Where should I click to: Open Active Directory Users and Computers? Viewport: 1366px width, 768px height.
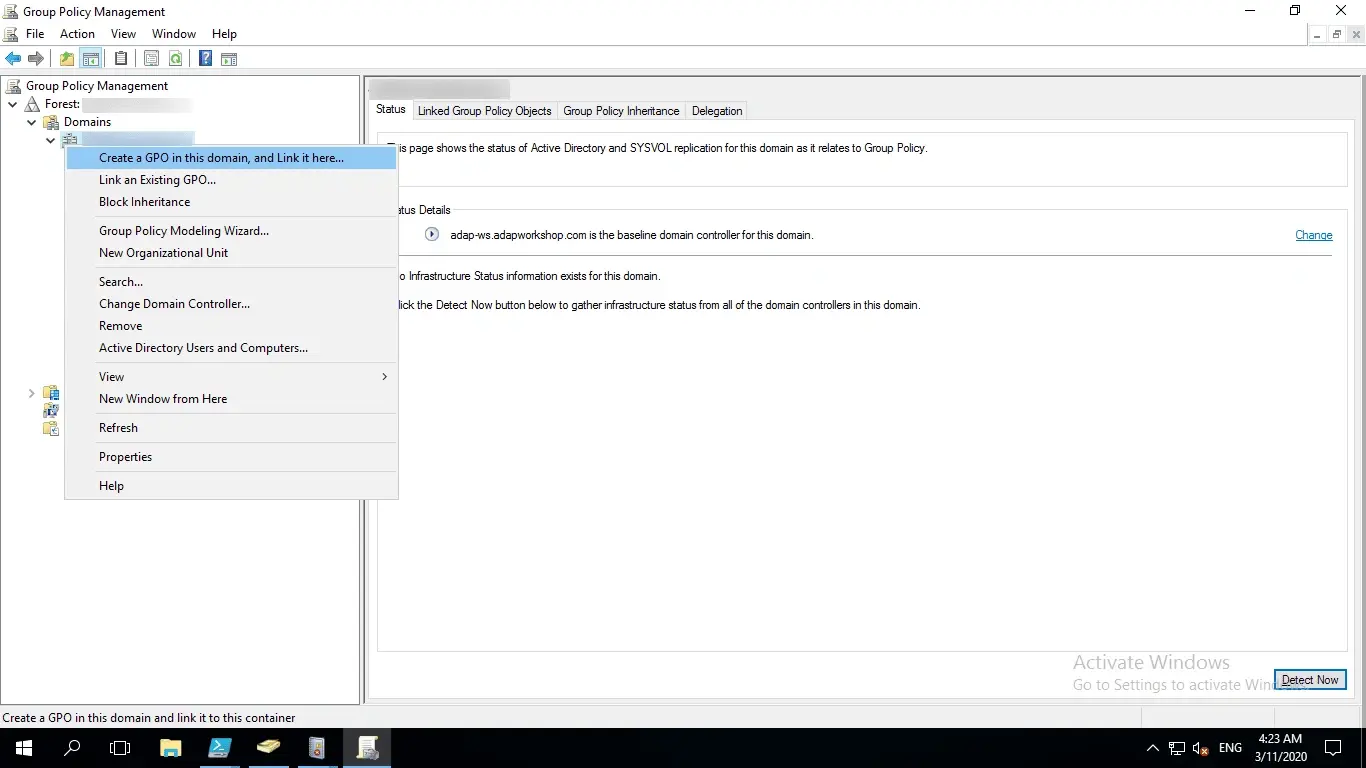point(232,348)
